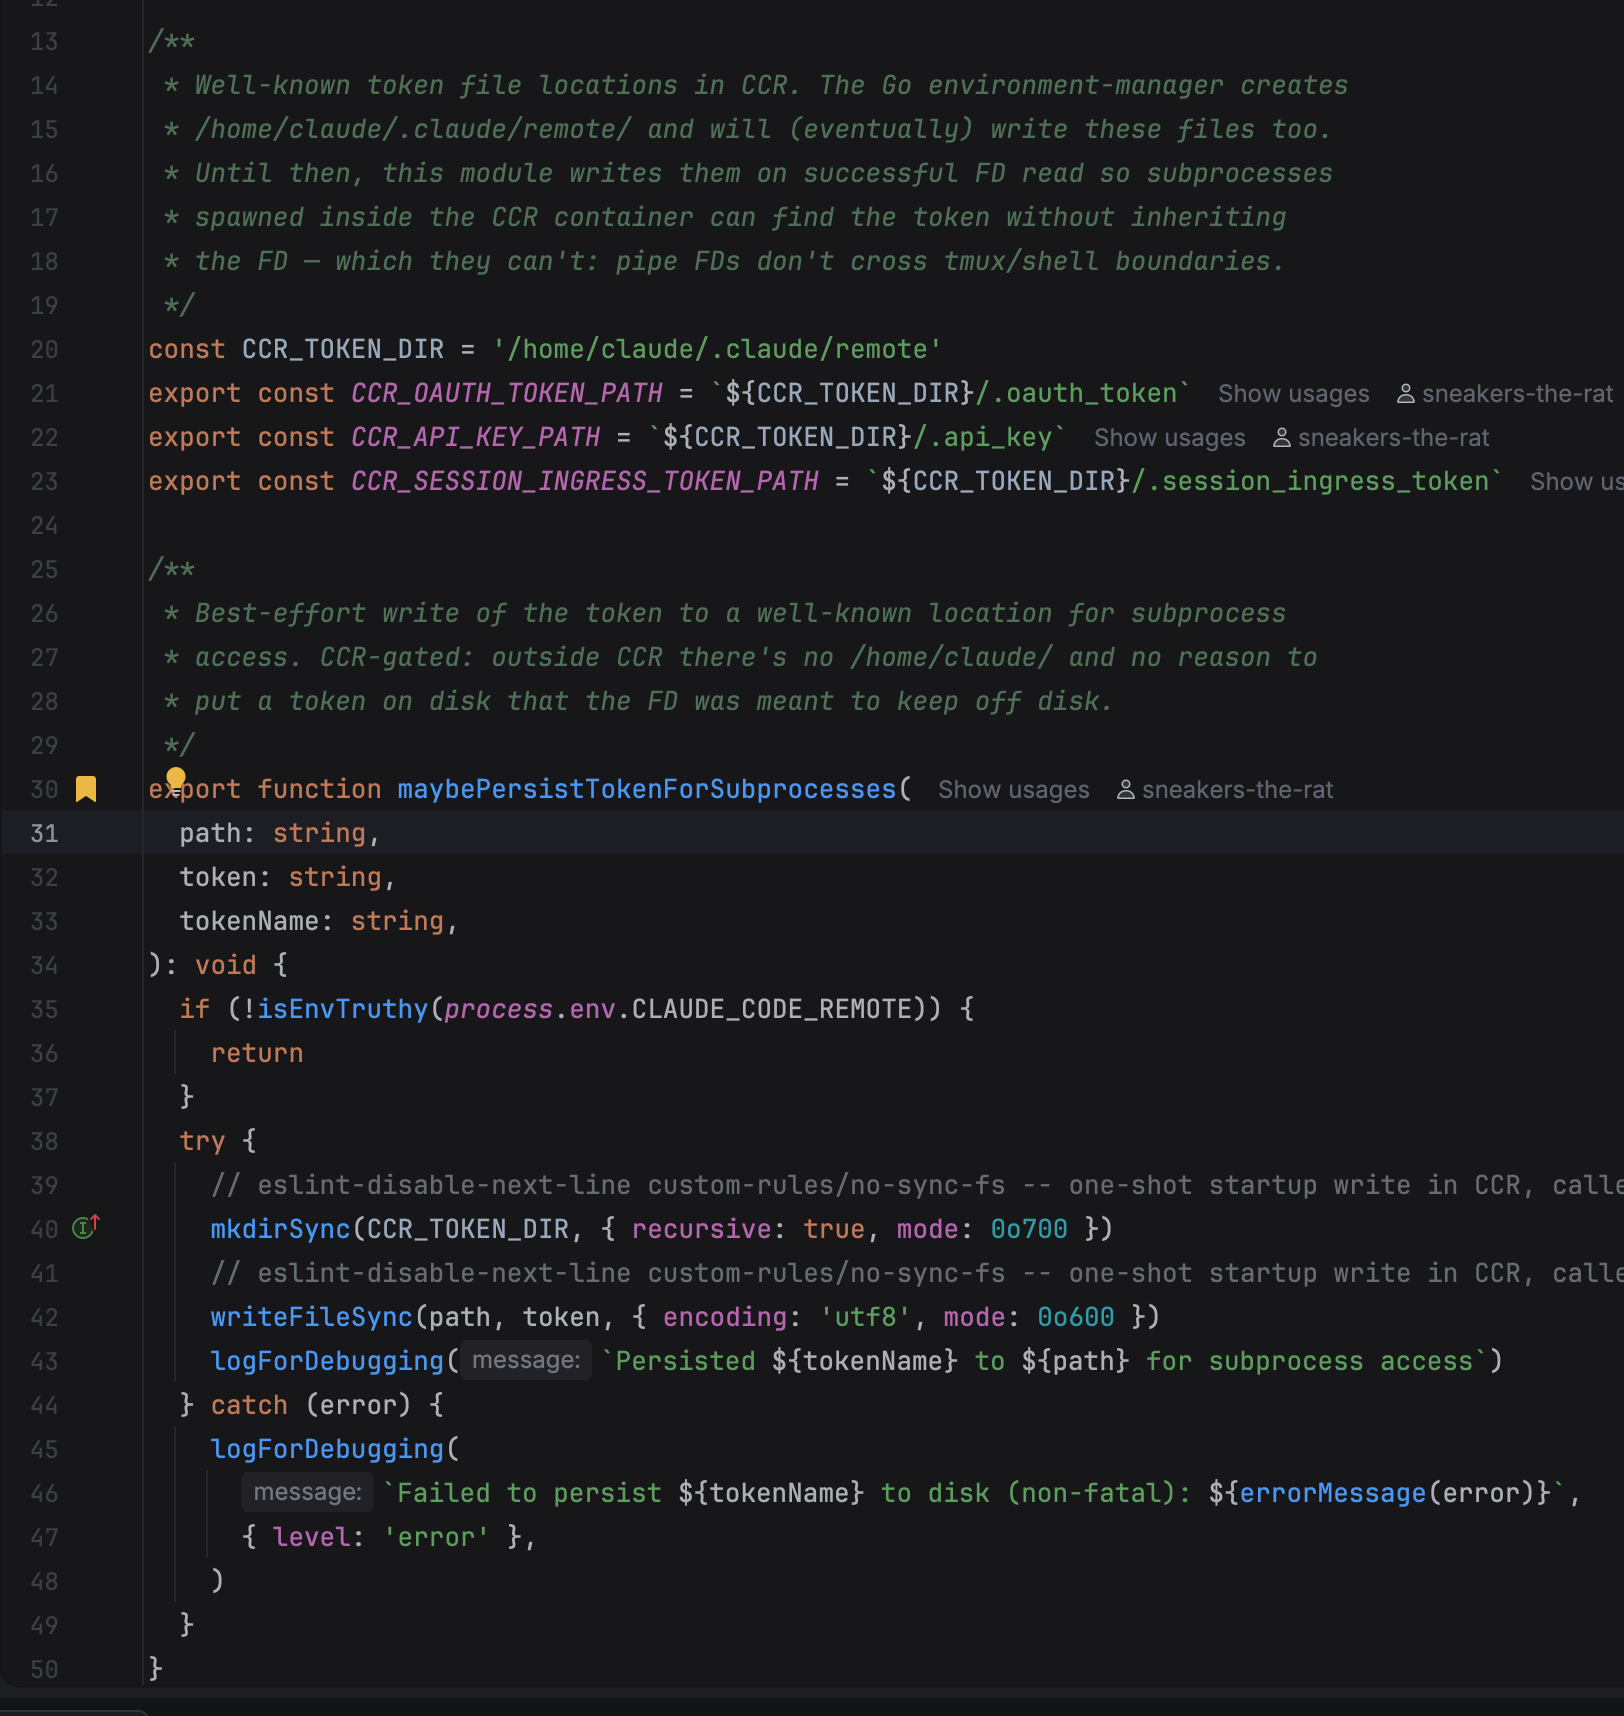Click the eslint-disable comment on line 41

point(917,1273)
